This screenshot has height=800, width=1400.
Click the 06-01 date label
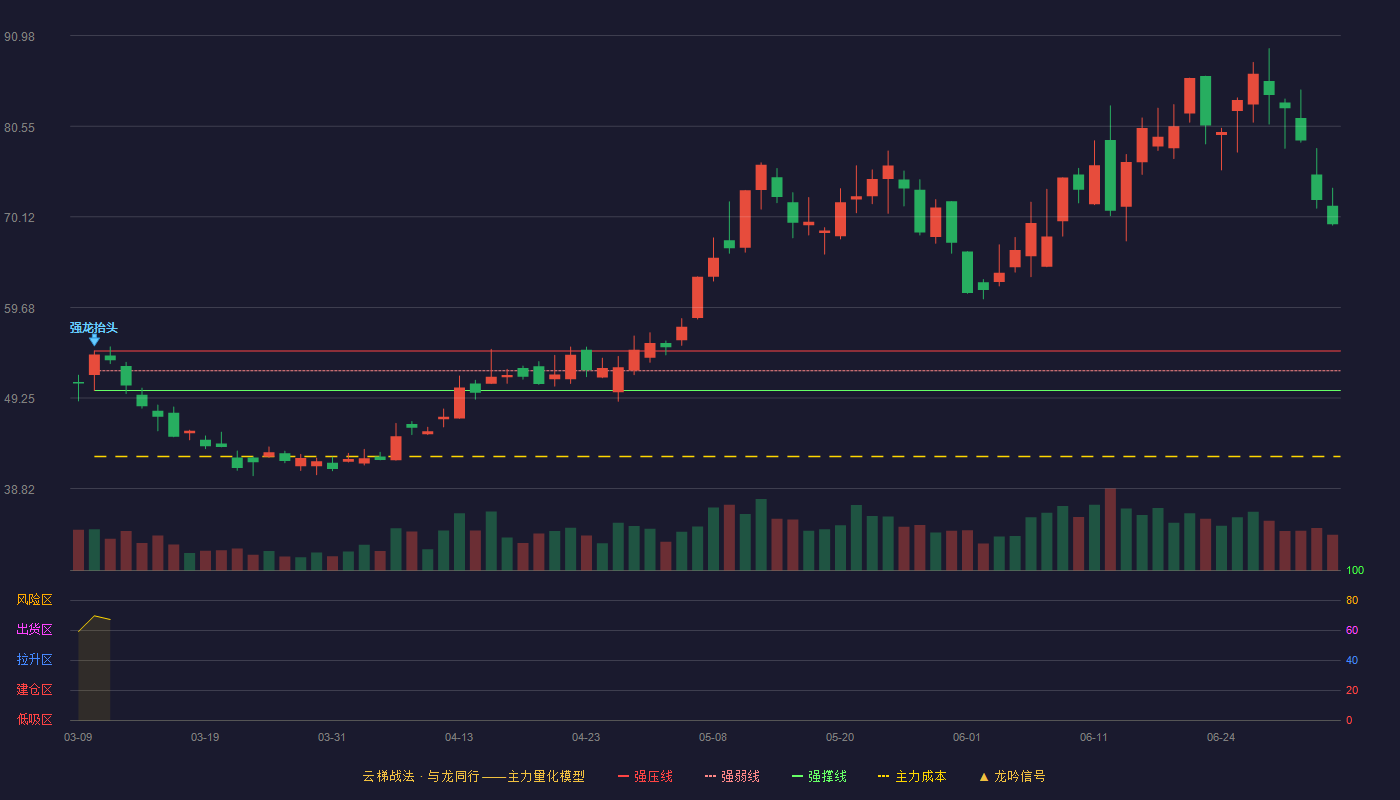tap(967, 737)
